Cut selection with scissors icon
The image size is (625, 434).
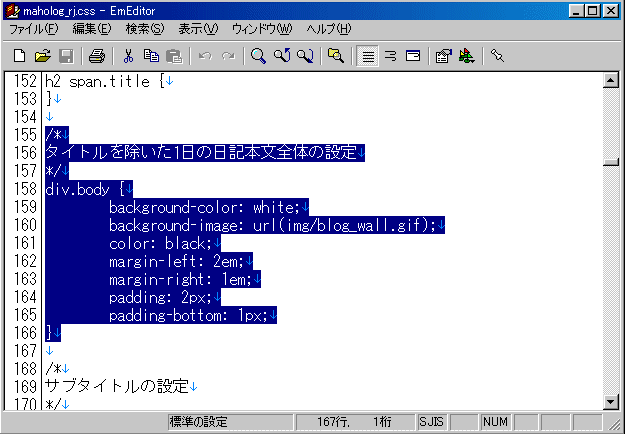[x=128, y=56]
